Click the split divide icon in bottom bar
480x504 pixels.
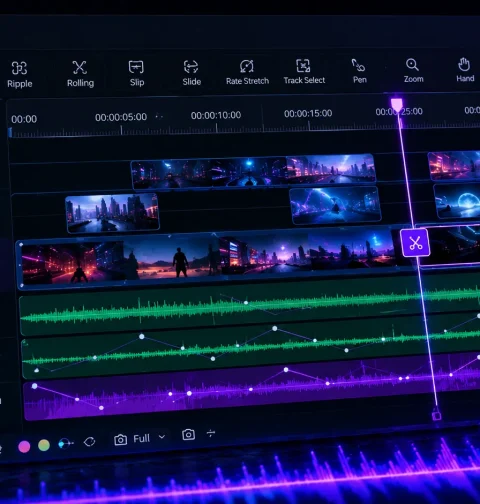[x=211, y=433]
